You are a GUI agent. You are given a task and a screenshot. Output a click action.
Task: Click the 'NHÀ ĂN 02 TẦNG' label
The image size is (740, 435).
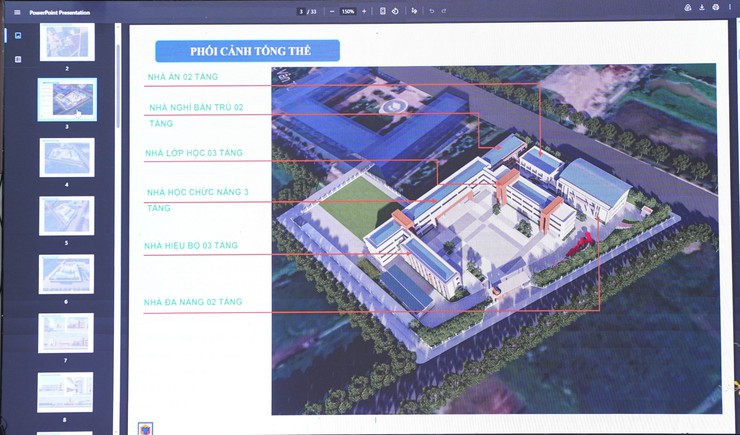pyautogui.click(x=183, y=77)
